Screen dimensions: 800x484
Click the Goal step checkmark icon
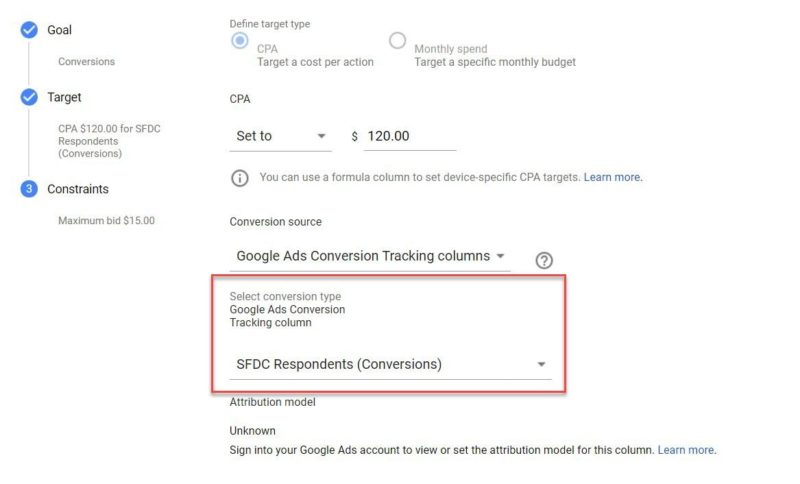click(x=29, y=31)
